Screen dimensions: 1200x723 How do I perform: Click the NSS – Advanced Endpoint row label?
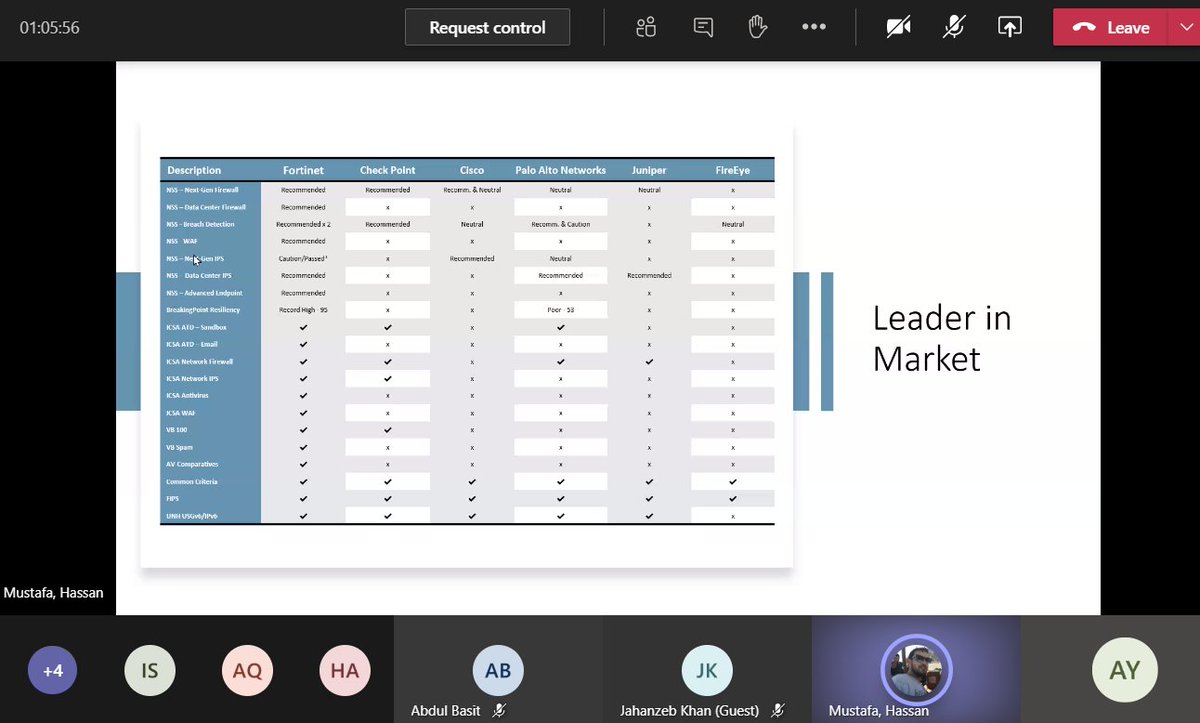point(204,293)
